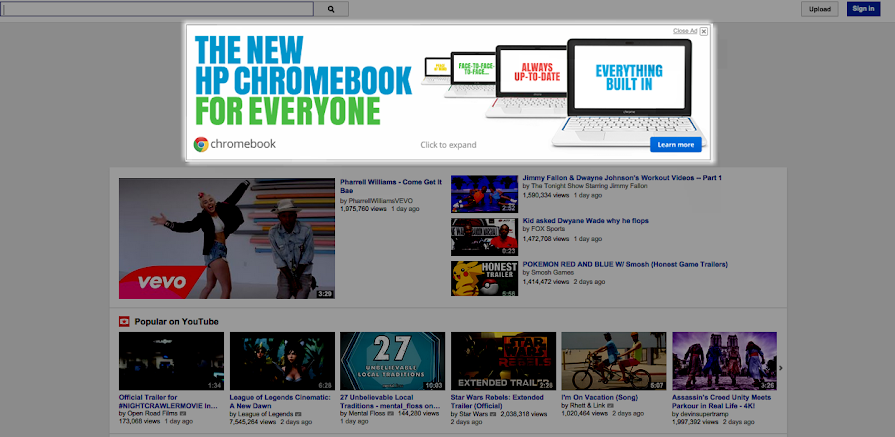Open PharrellWilliamsVEVO channel link
895x437 pixels.
click(380, 201)
